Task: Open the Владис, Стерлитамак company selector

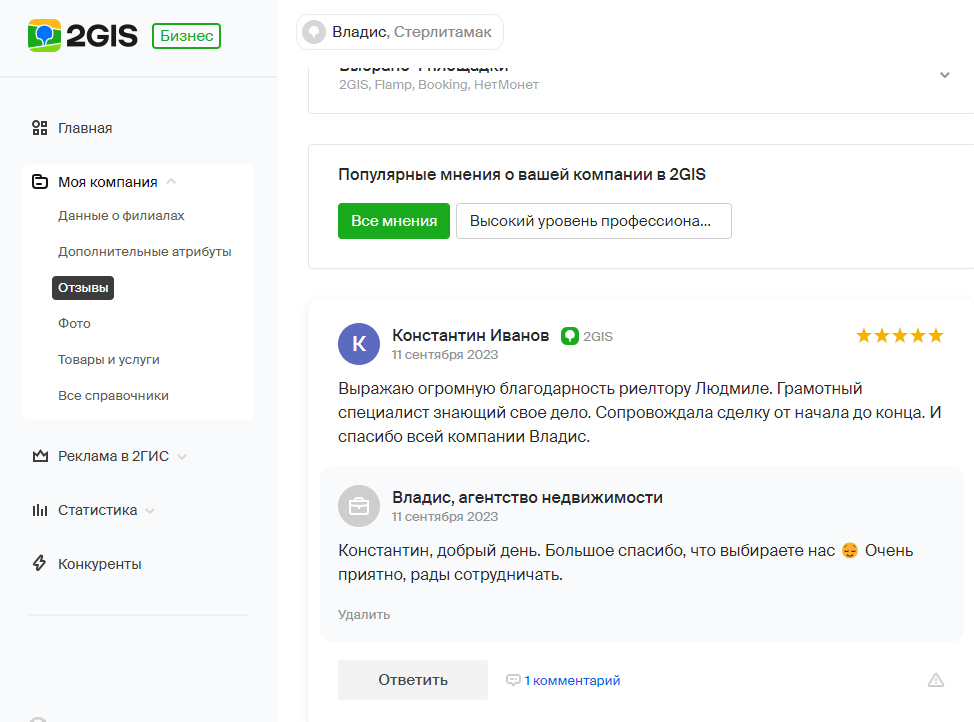Action: [x=399, y=32]
